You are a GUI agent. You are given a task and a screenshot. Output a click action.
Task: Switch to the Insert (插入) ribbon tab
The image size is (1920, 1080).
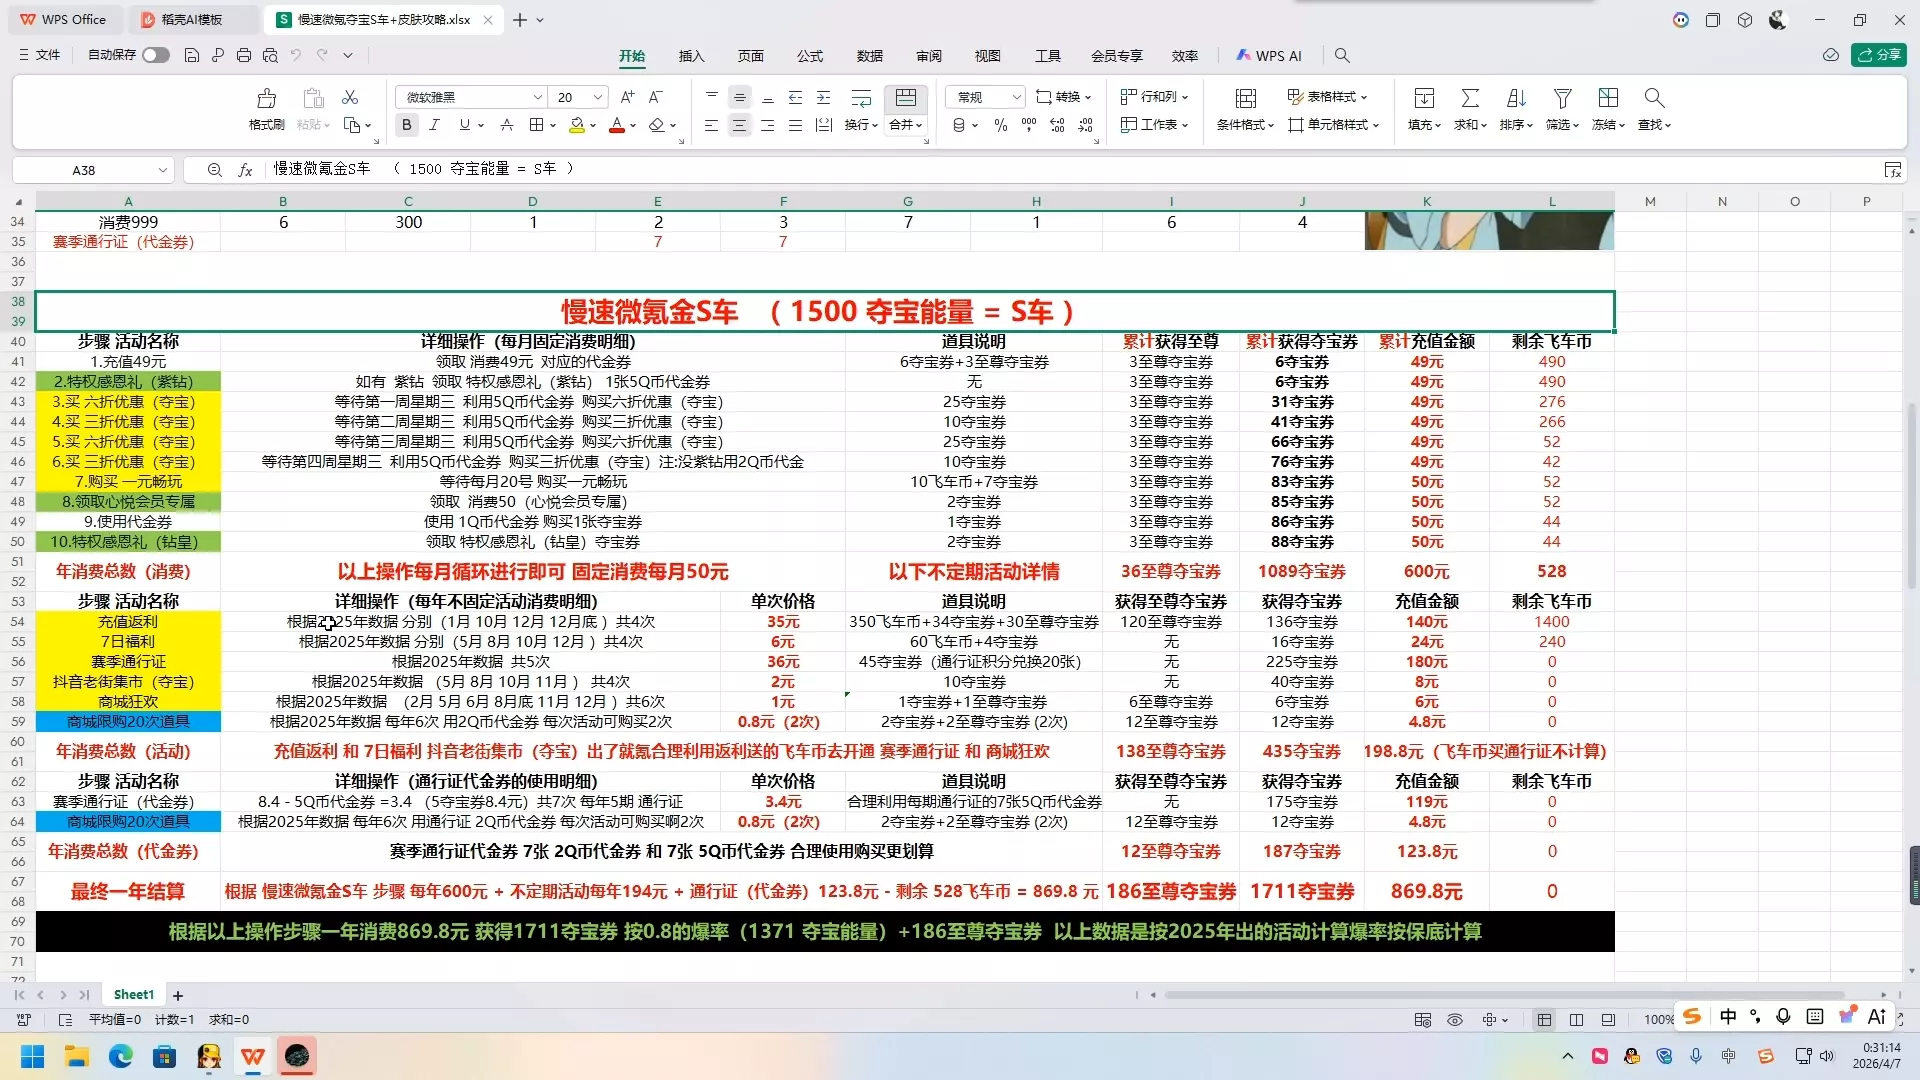691,56
